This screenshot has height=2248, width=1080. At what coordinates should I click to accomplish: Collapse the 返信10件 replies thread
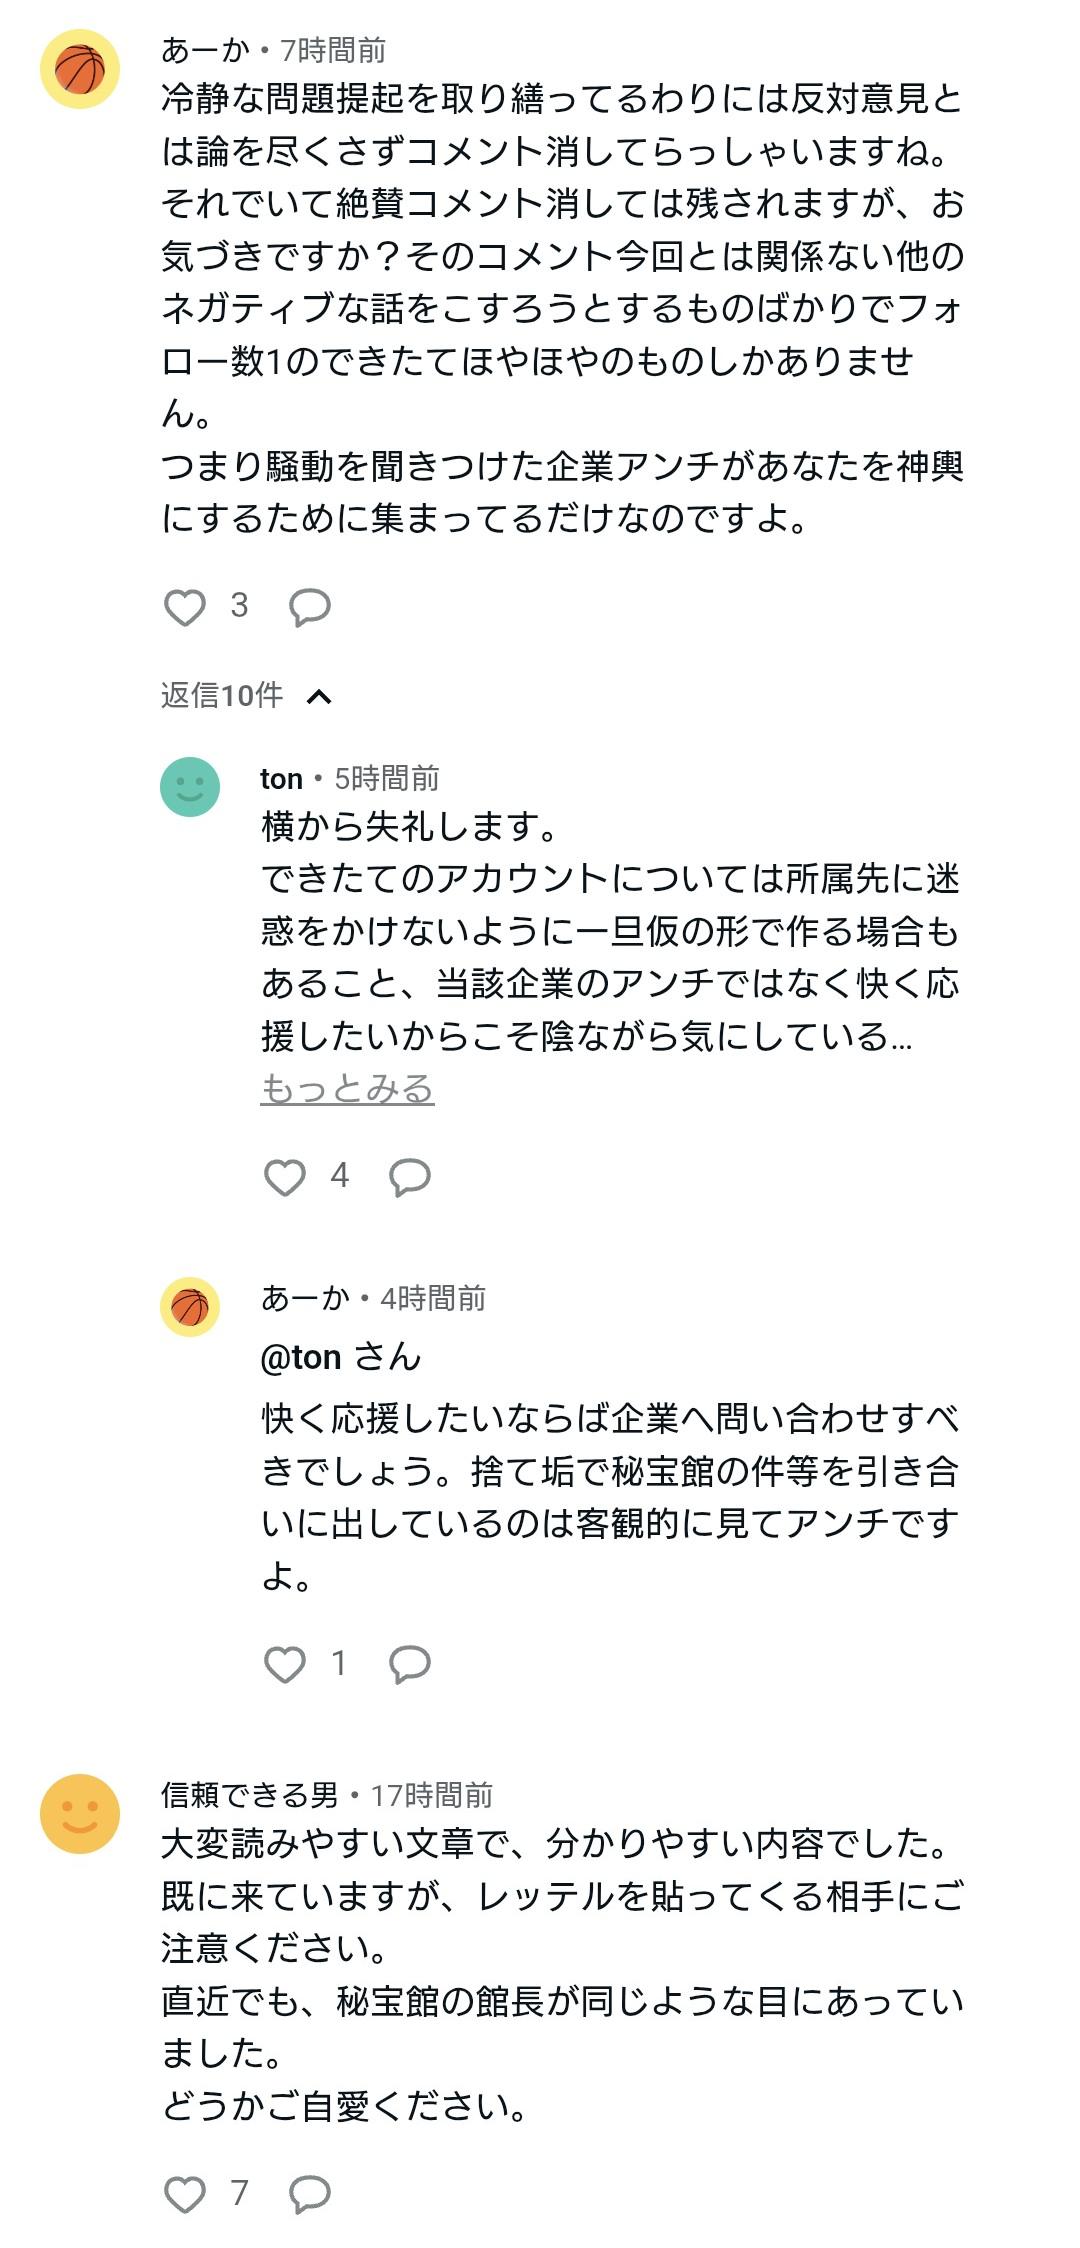coord(319,696)
